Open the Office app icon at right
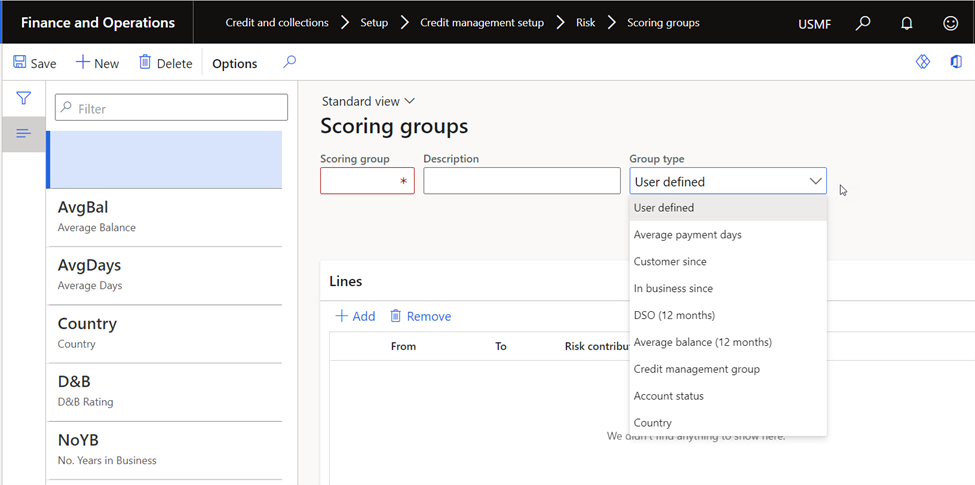975x485 pixels. point(955,62)
